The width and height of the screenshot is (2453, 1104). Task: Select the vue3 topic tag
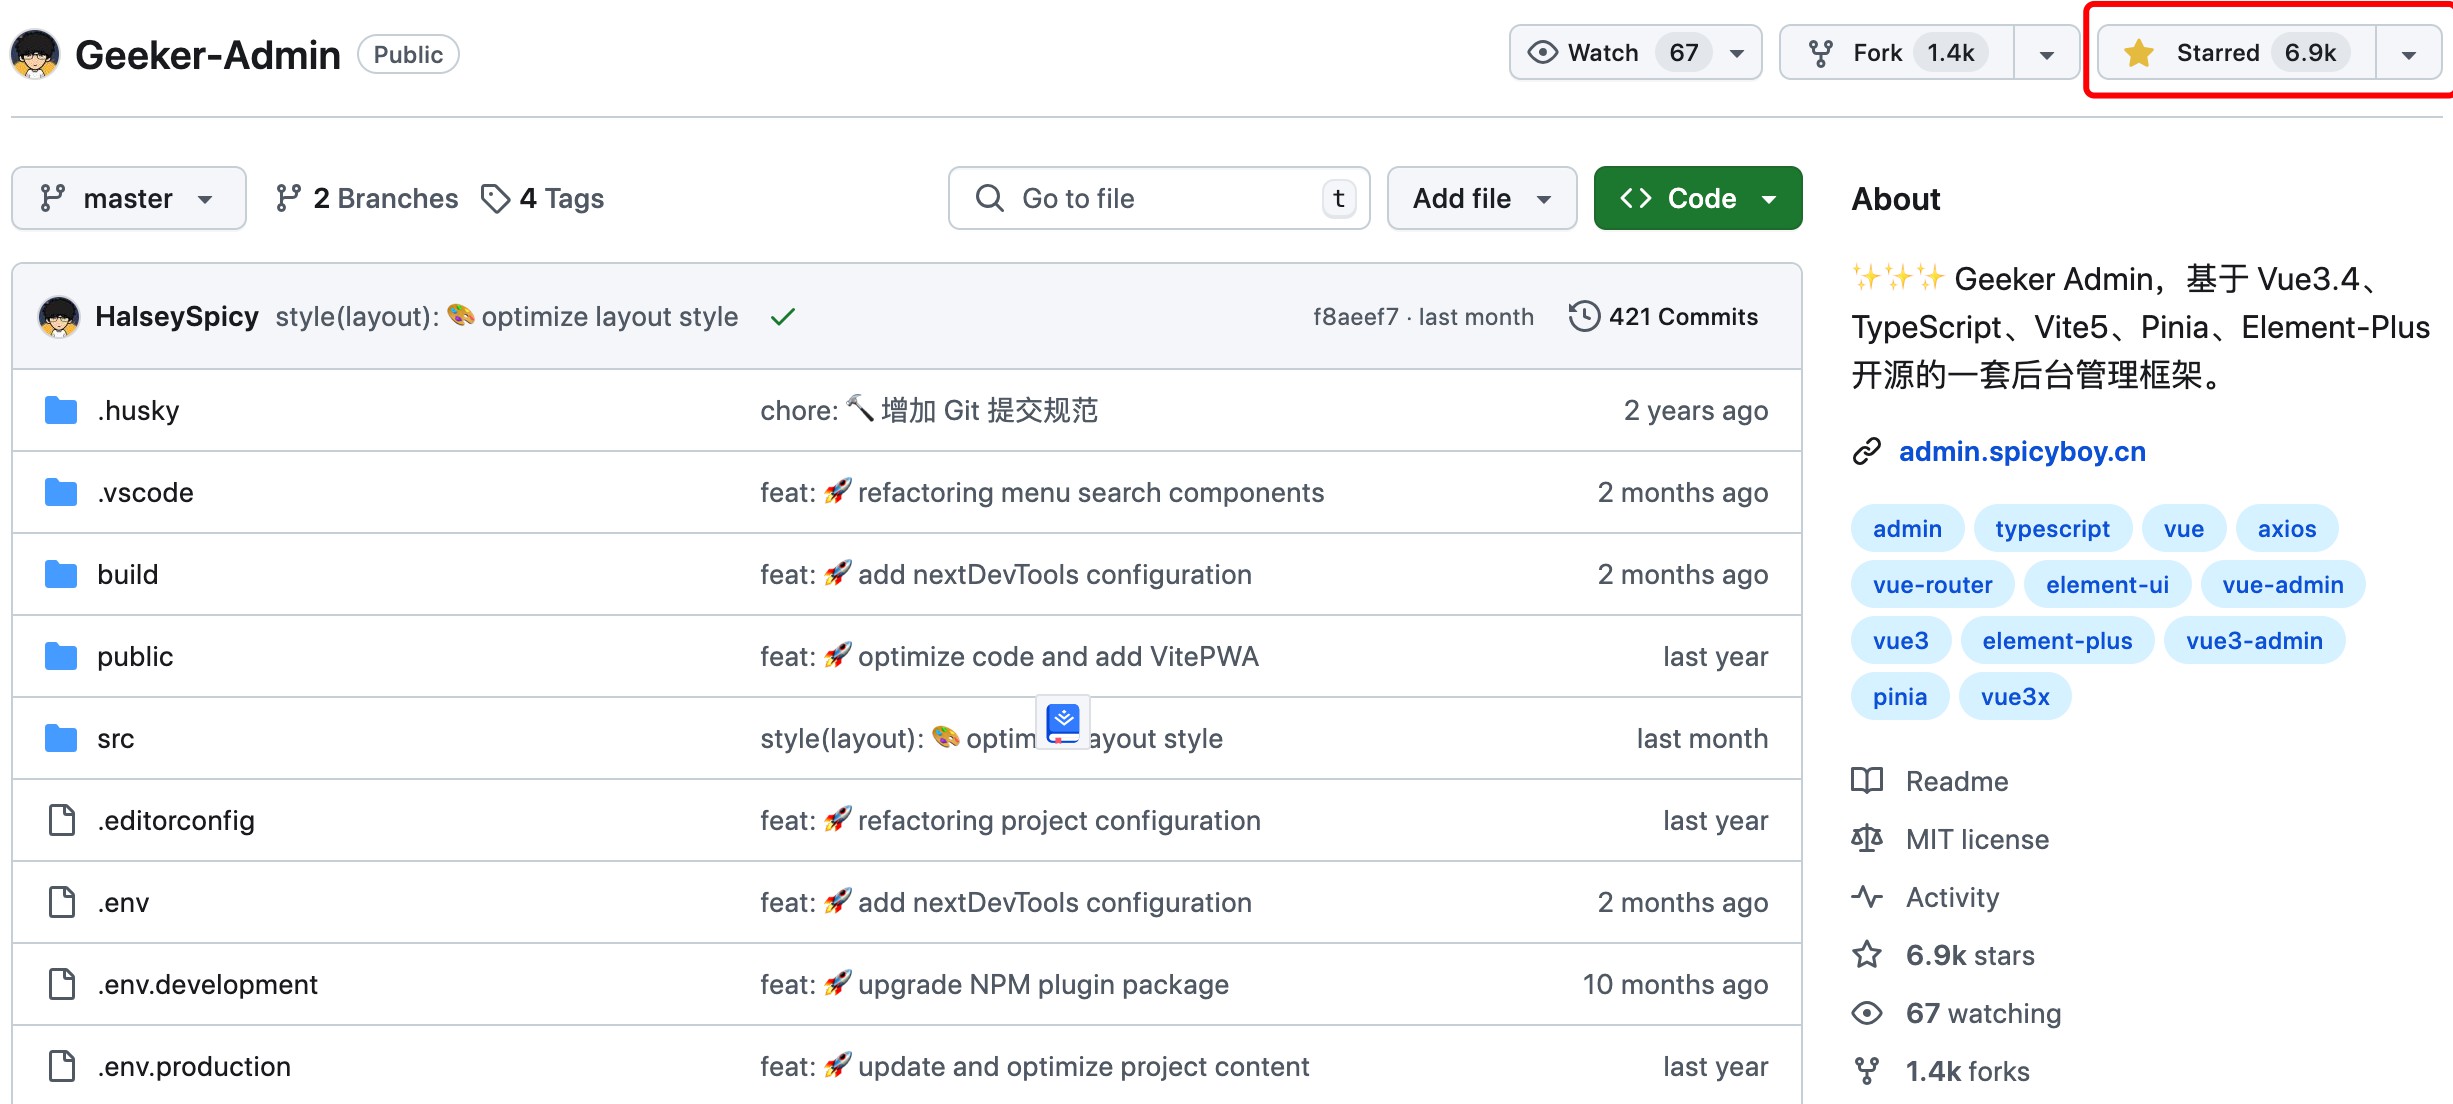point(1900,640)
